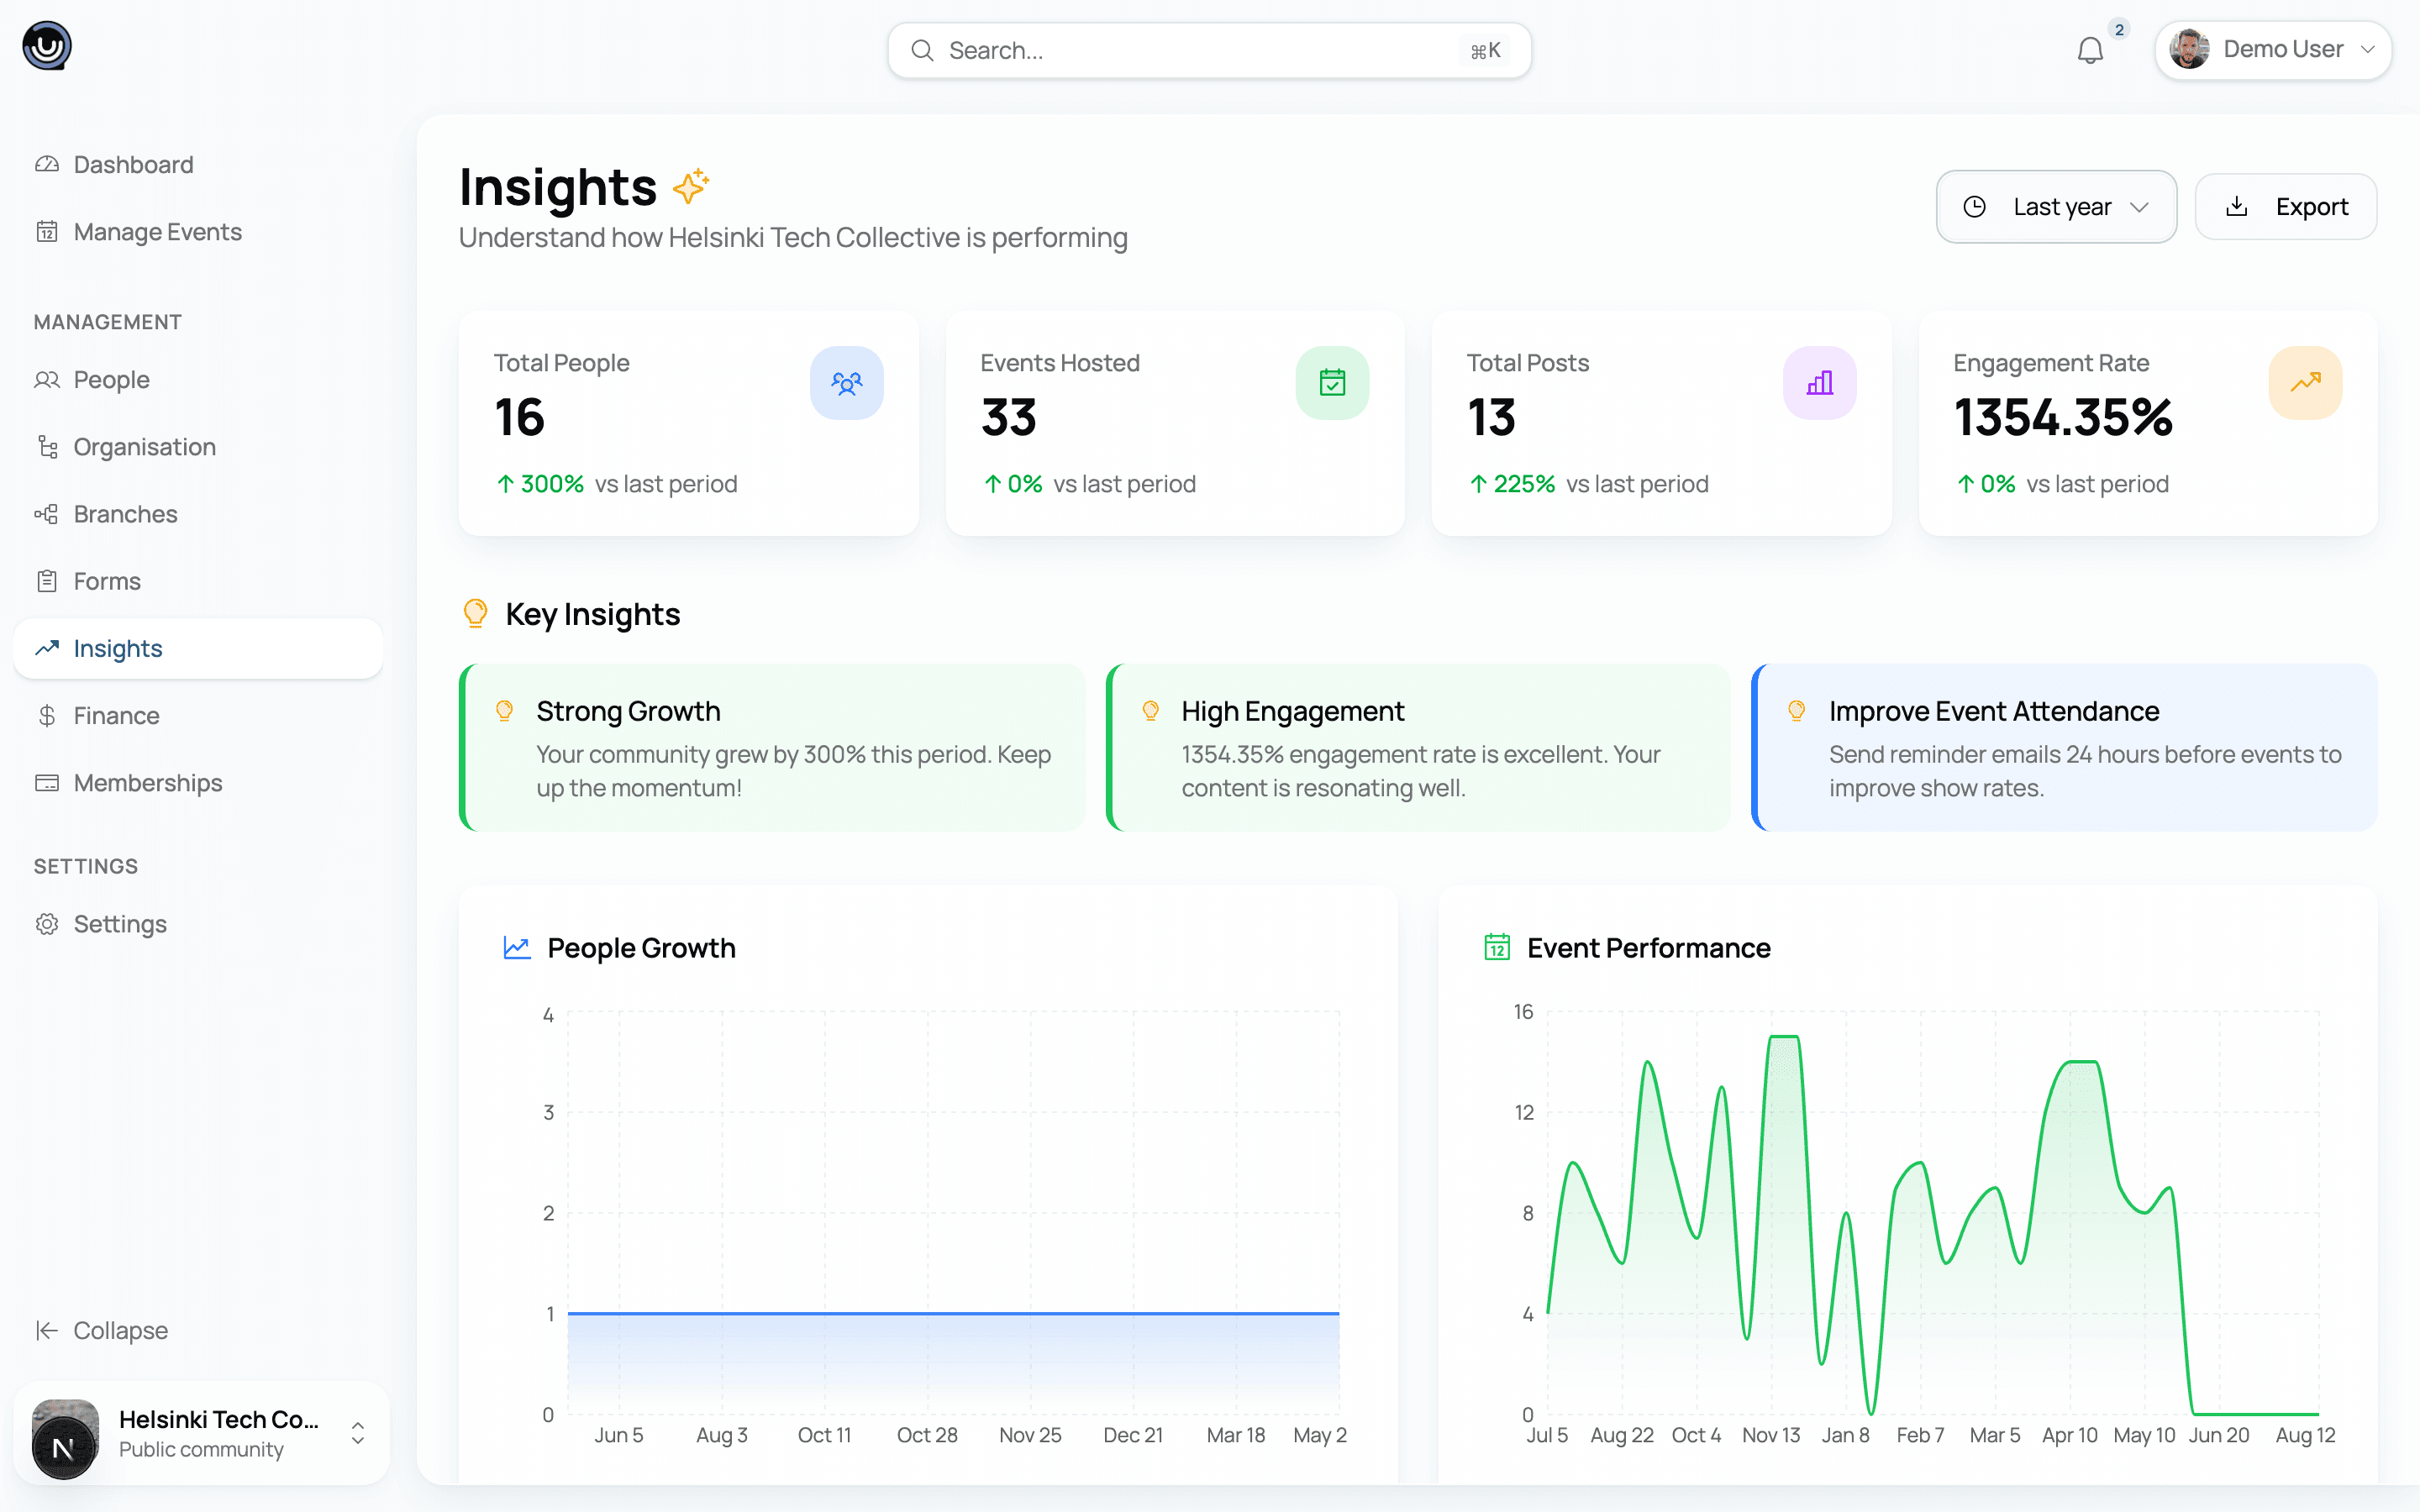The height and width of the screenshot is (1512, 2420).
Task: Navigate to Organisation
Action: click(198, 446)
